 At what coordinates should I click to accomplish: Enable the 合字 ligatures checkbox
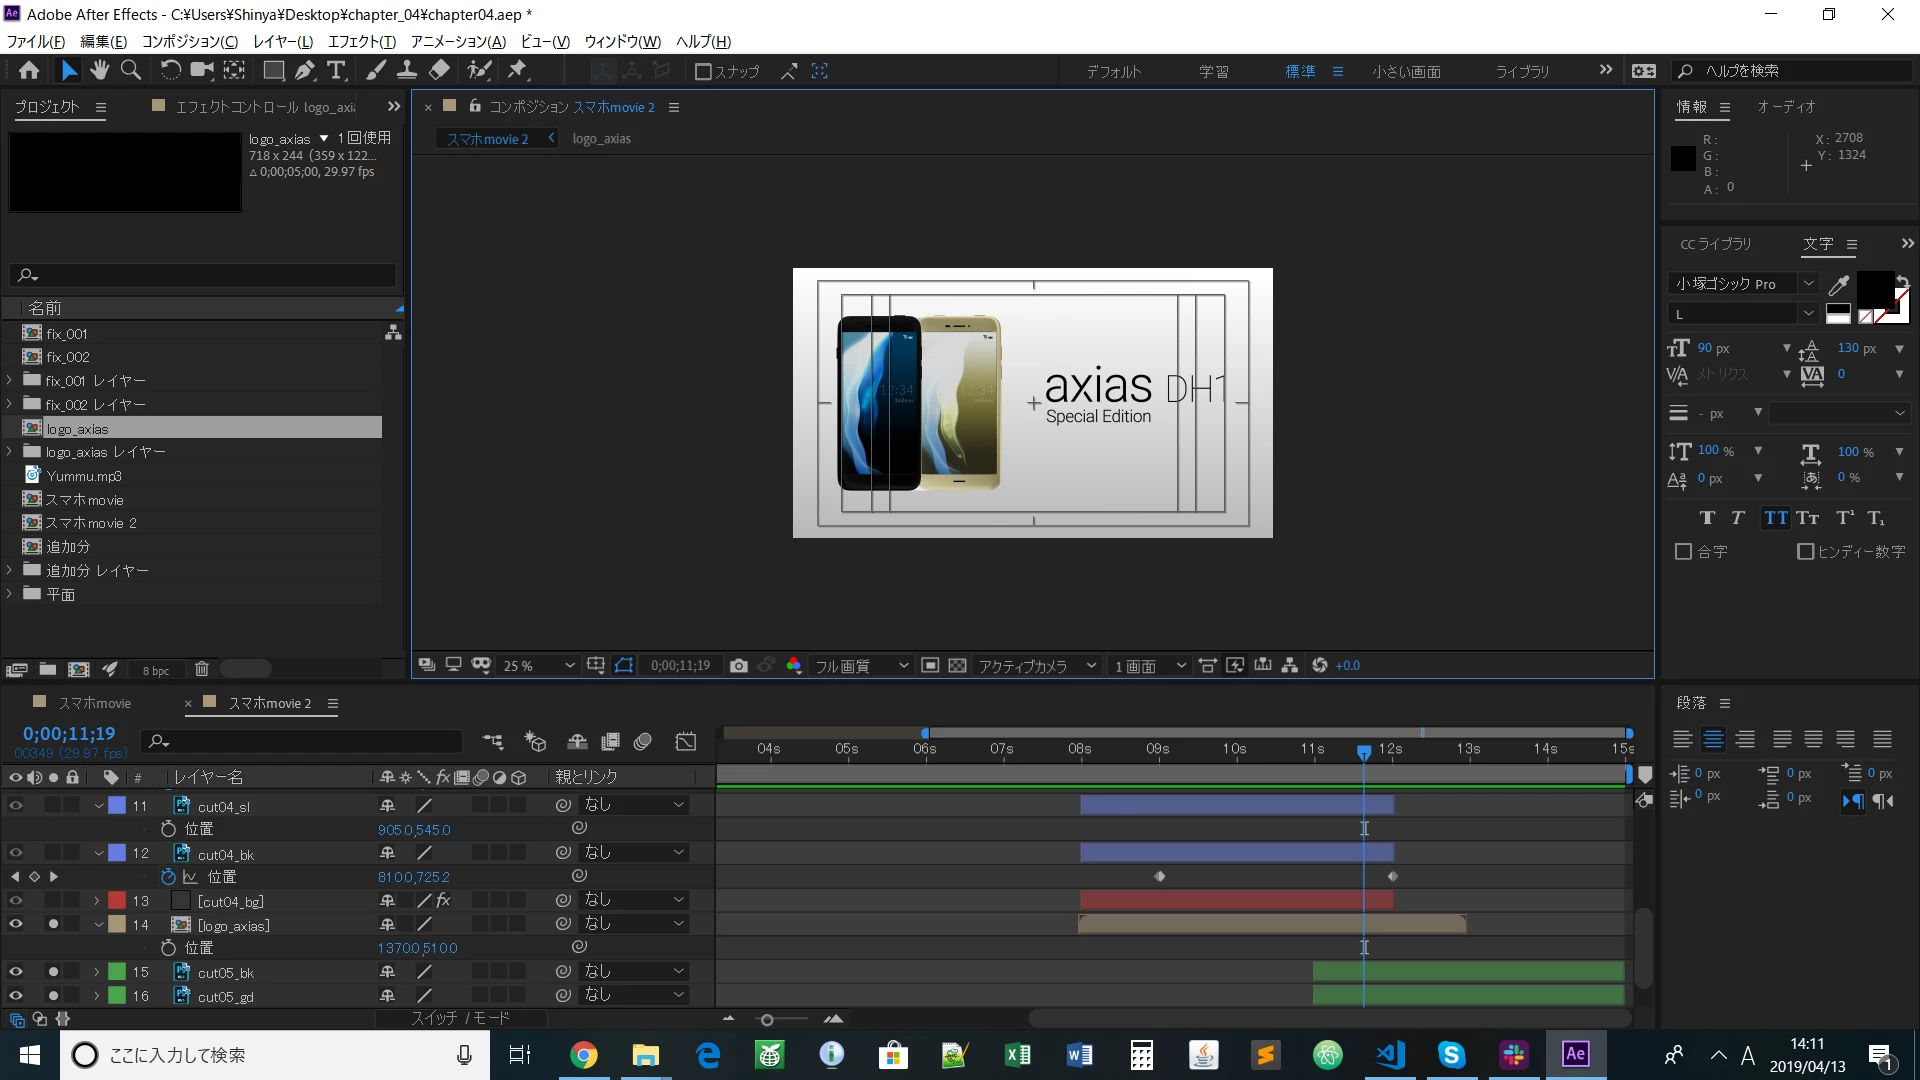coord(1683,551)
